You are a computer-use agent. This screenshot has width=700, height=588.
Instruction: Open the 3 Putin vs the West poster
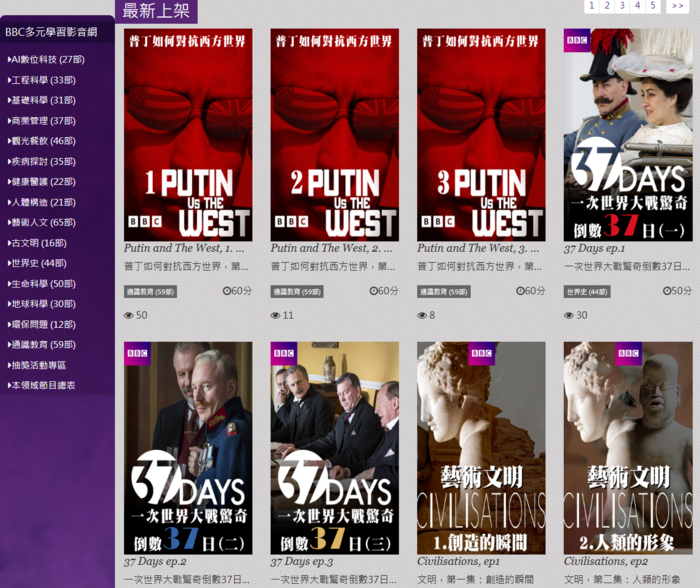click(481, 135)
